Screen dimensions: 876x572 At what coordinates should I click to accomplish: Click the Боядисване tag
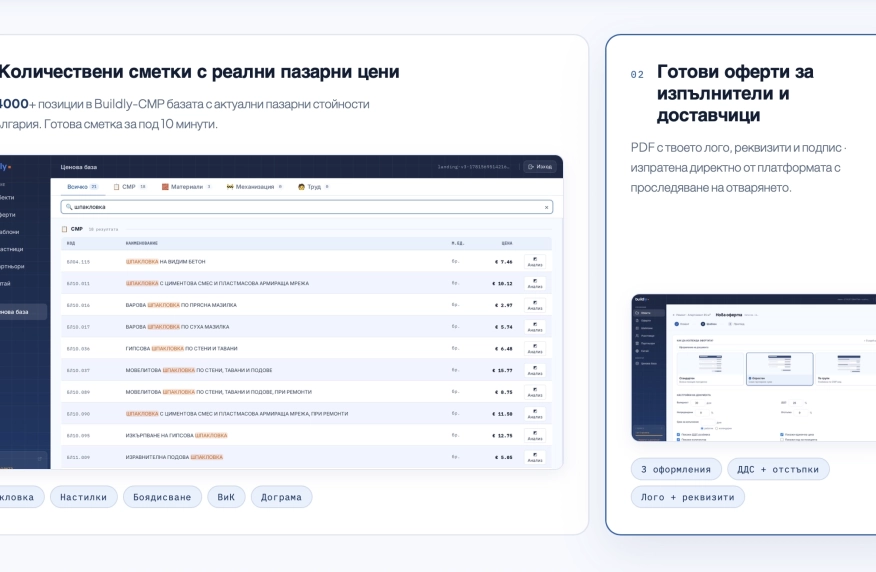point(162,497)
